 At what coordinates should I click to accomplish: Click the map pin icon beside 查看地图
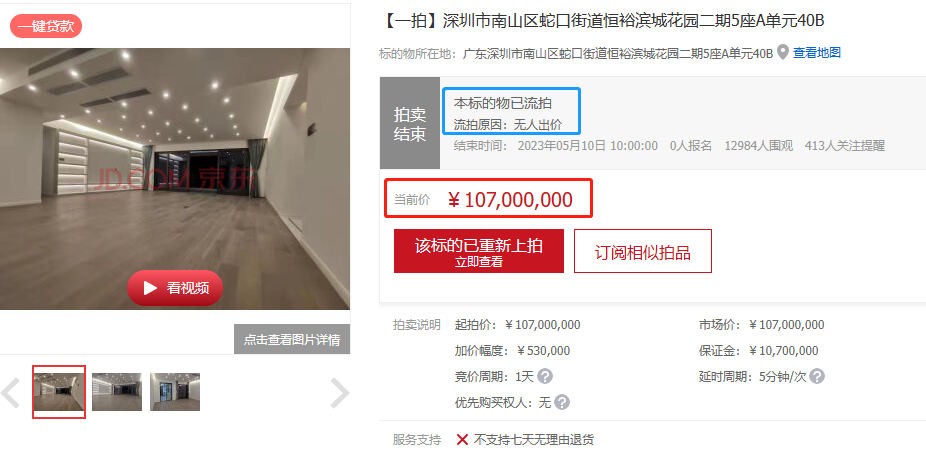[x=782, y=53]
